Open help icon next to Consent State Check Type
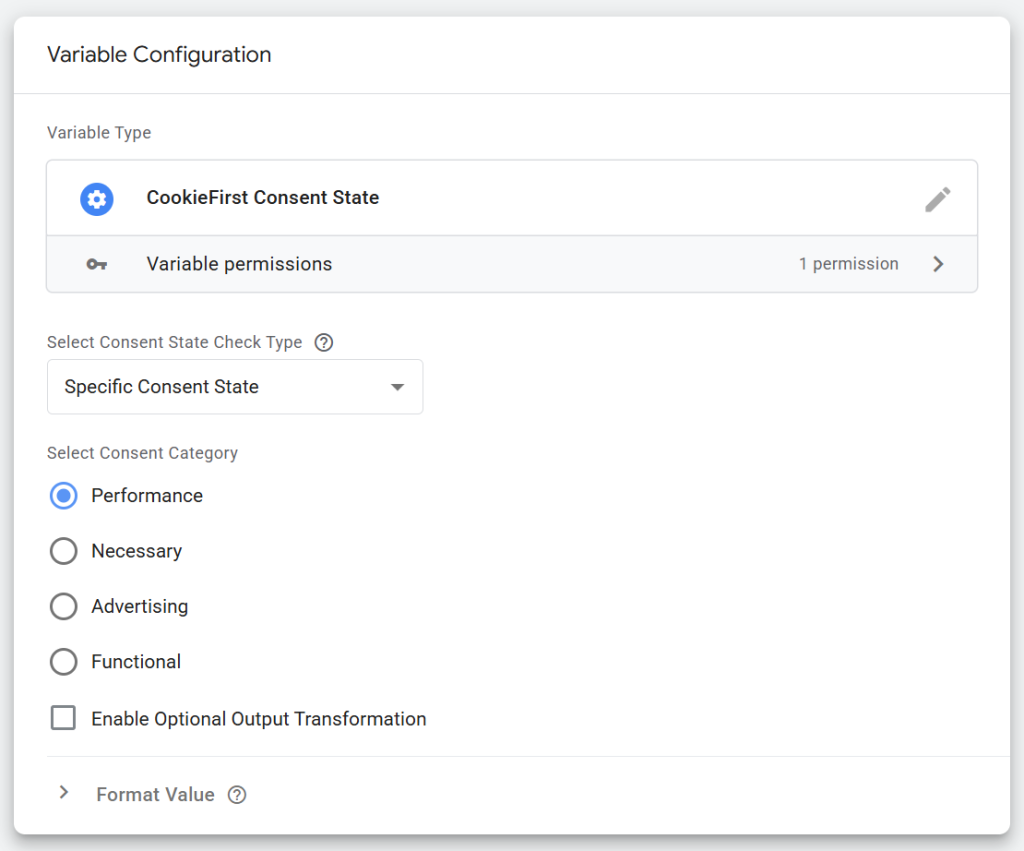 [x=324, y=342]
